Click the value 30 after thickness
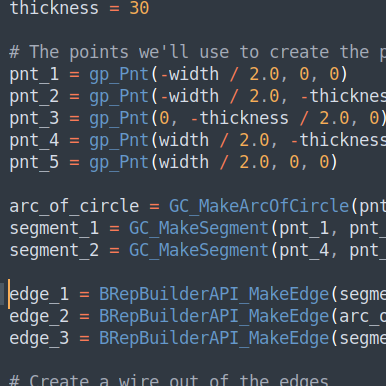The width and height of the screenshot is (386, 386). click(x=139, y=8)
